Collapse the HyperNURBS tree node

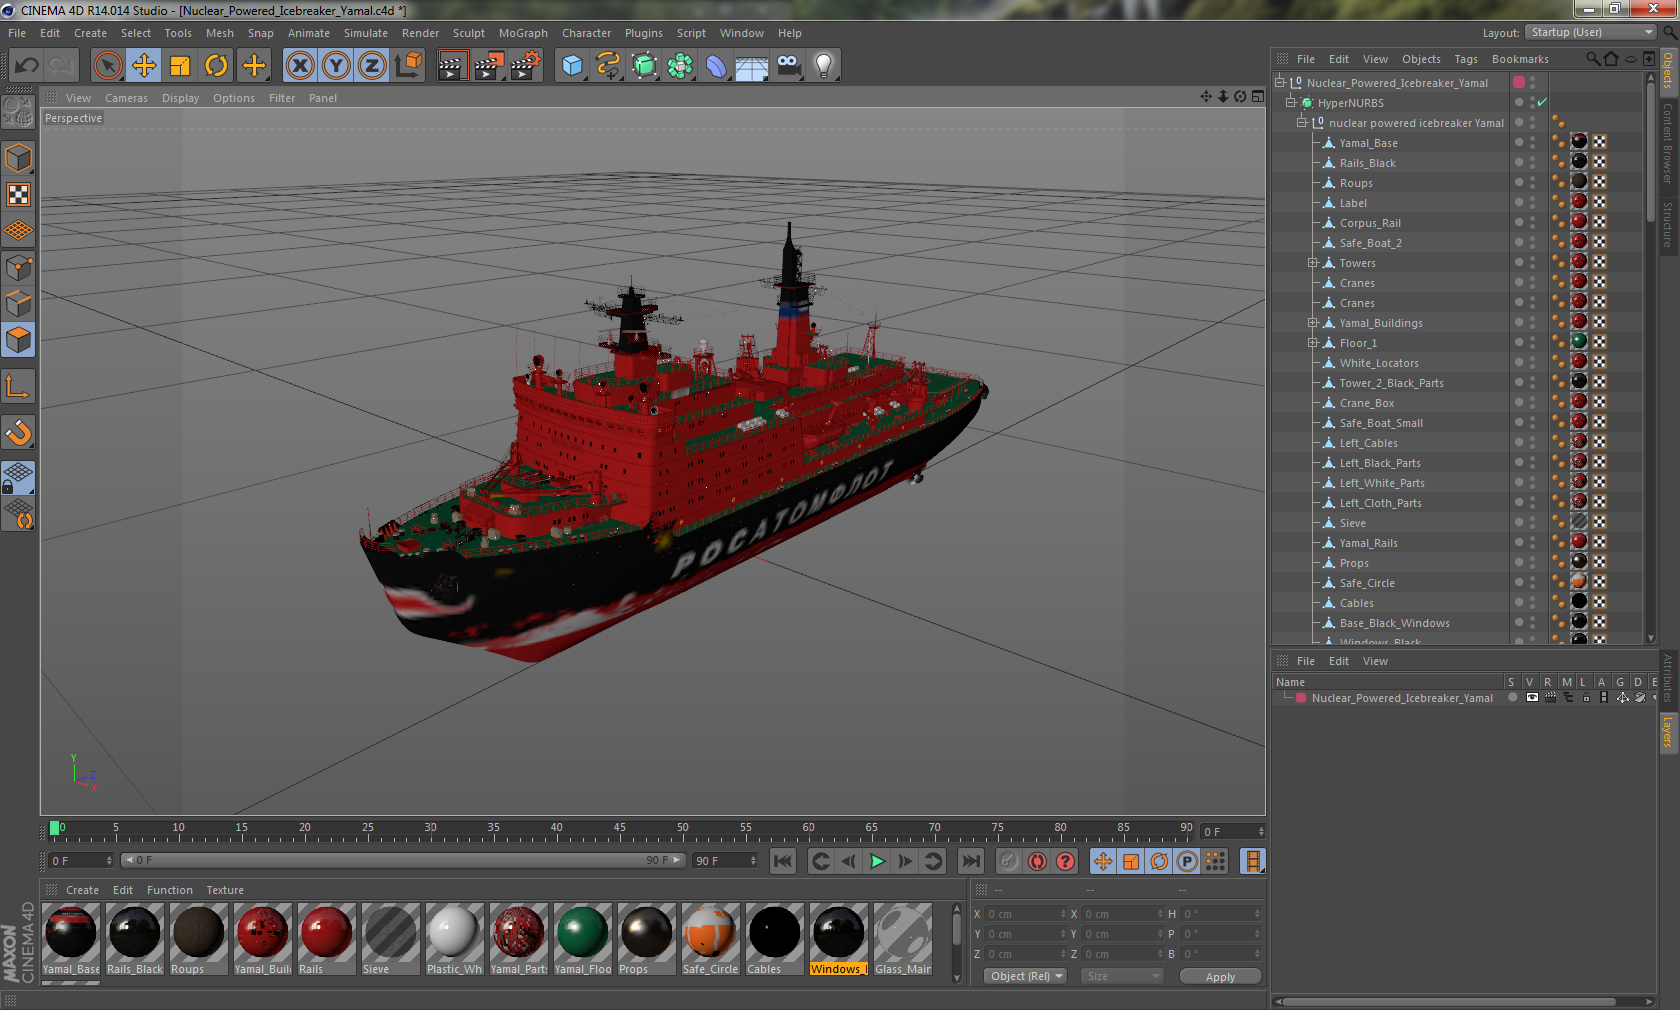pyautogui.click(x=1291, y=102)
